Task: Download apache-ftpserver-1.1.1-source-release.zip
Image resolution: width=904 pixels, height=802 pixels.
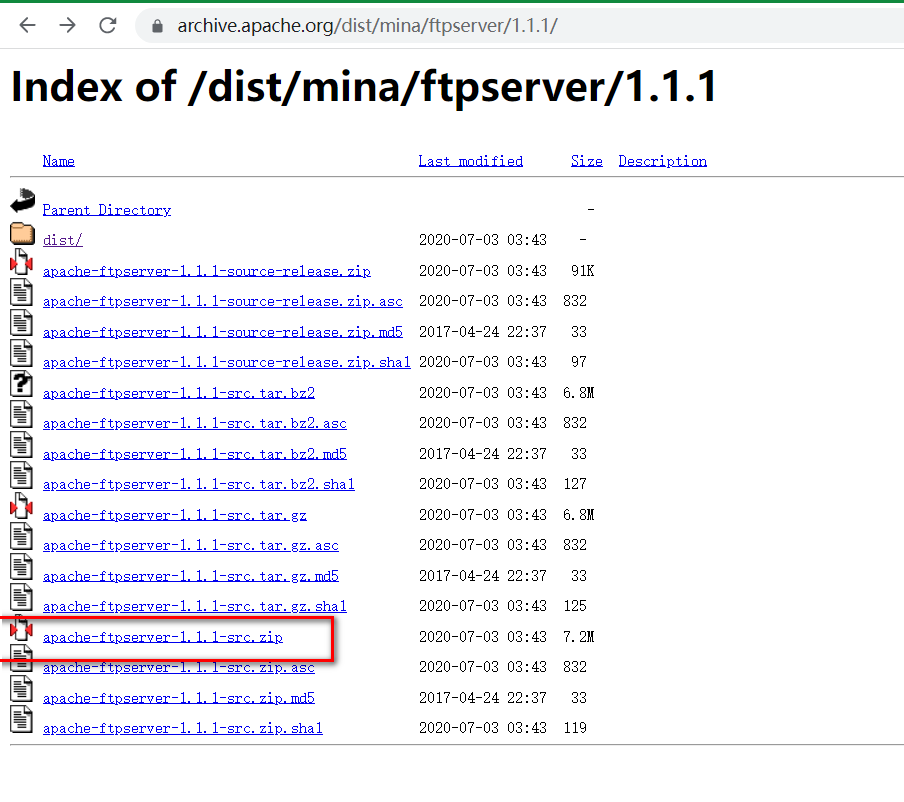Action: (206, 272)
